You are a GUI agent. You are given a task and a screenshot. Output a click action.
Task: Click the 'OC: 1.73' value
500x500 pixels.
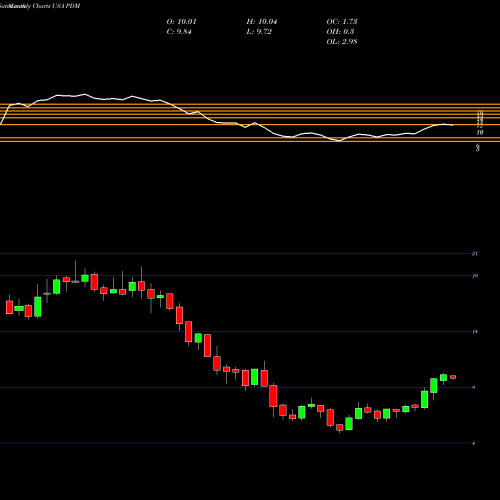[x=342, y=22]
